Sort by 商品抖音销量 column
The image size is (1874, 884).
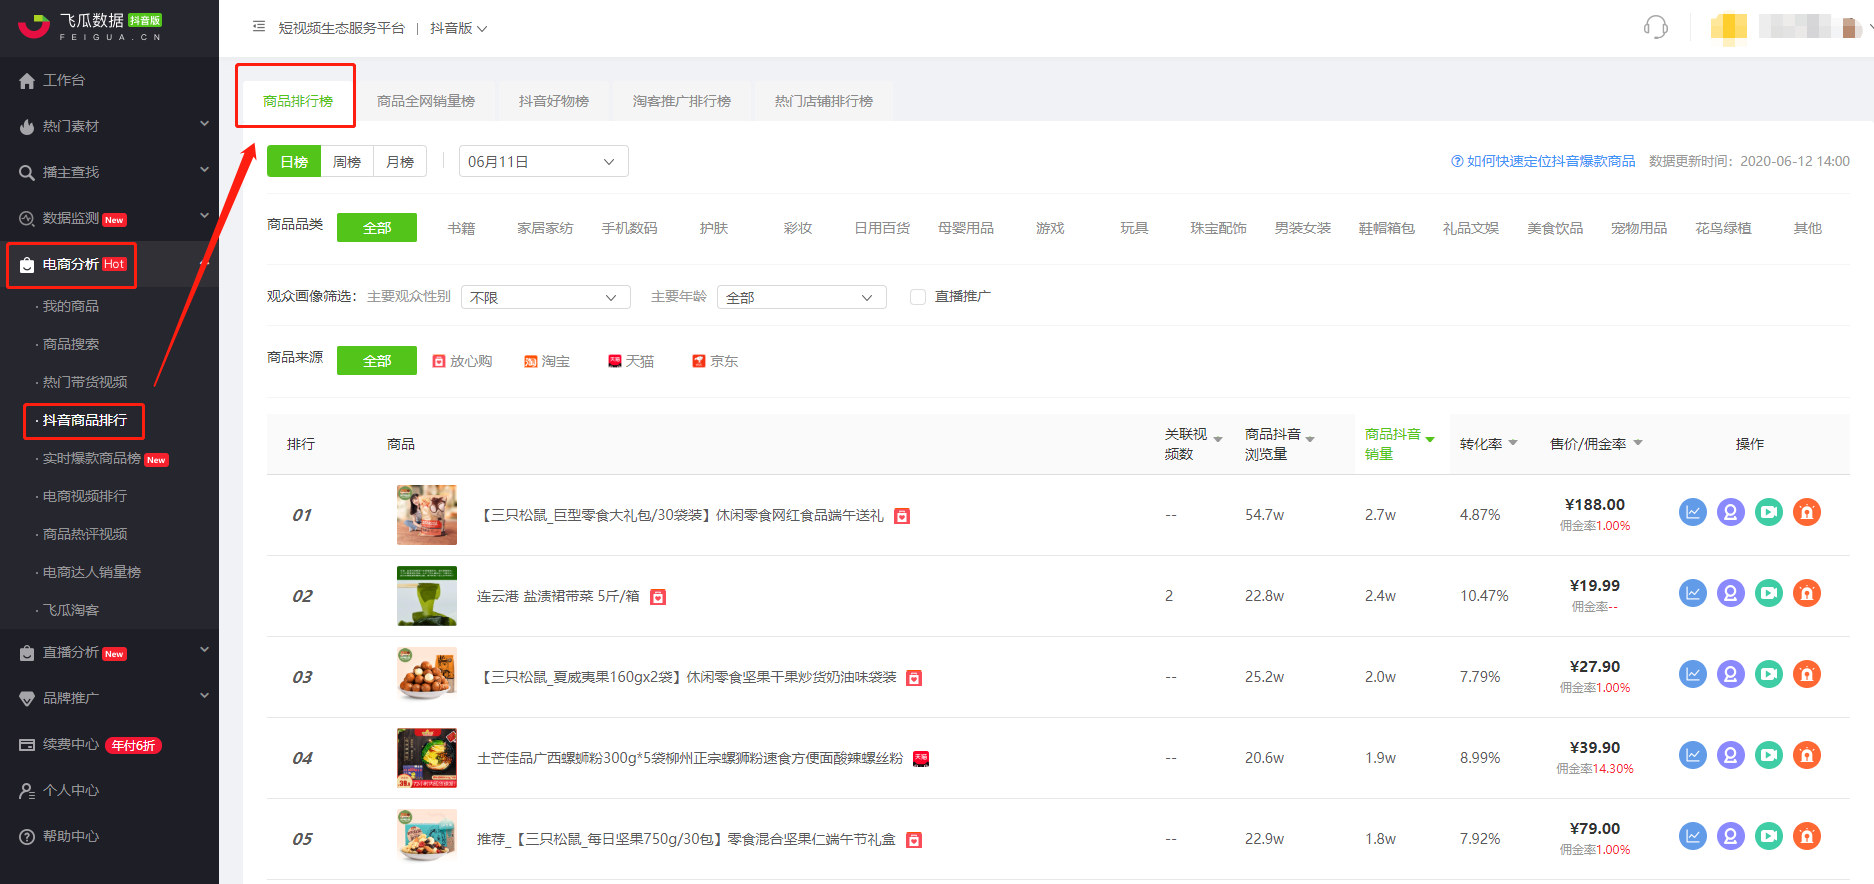click(x=1400, y=444)
